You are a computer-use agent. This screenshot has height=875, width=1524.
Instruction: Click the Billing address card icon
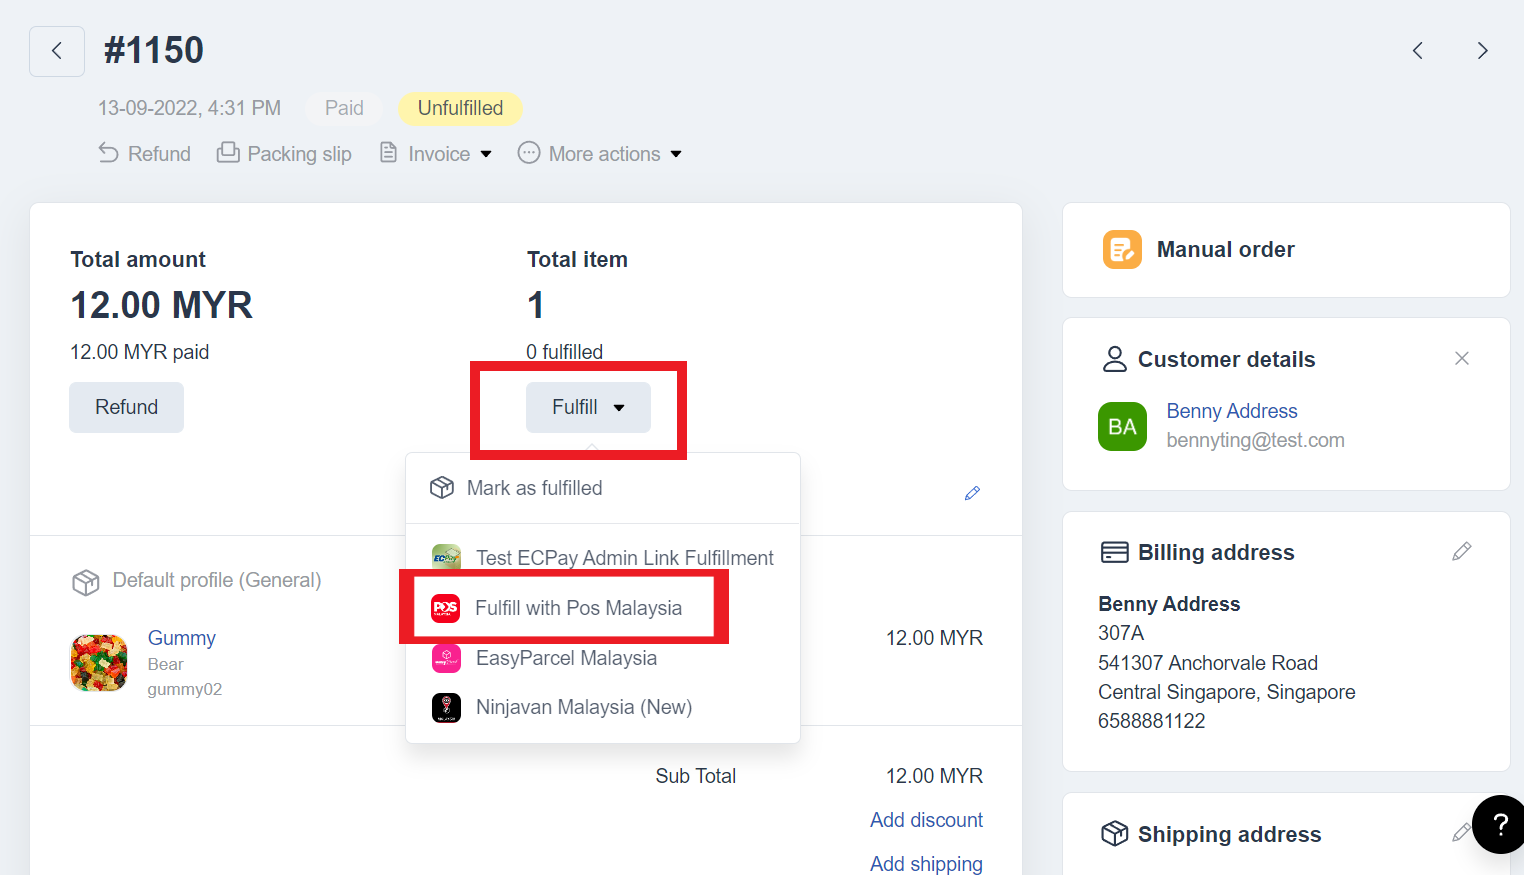[x=1114, y=552]
